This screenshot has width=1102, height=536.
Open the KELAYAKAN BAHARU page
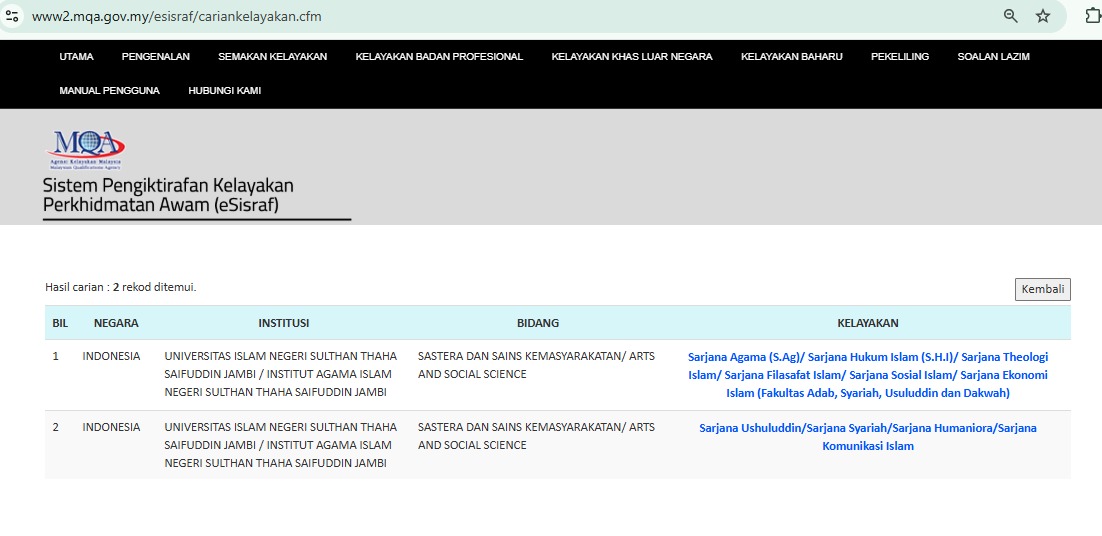click(x=791, y=57)
